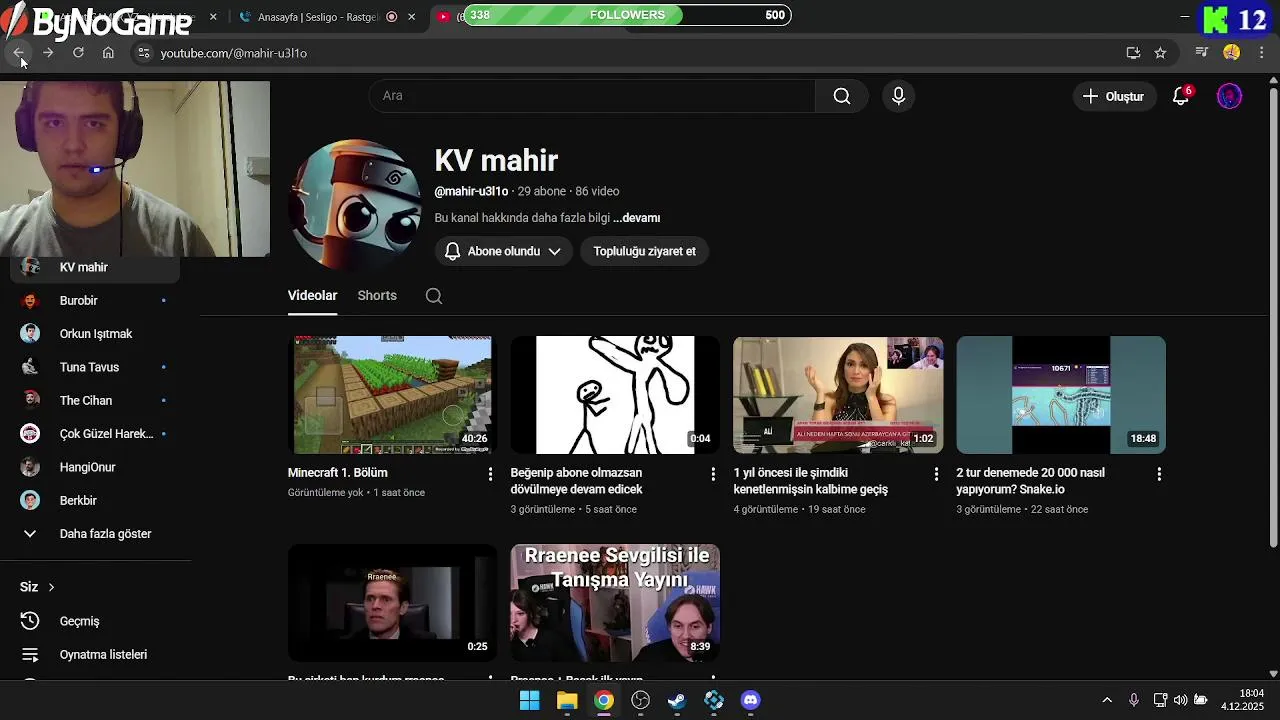Open options for Beğenip abone olmazsan video
The width and height of the screenshot is (1280, 720).
(713, 474)
